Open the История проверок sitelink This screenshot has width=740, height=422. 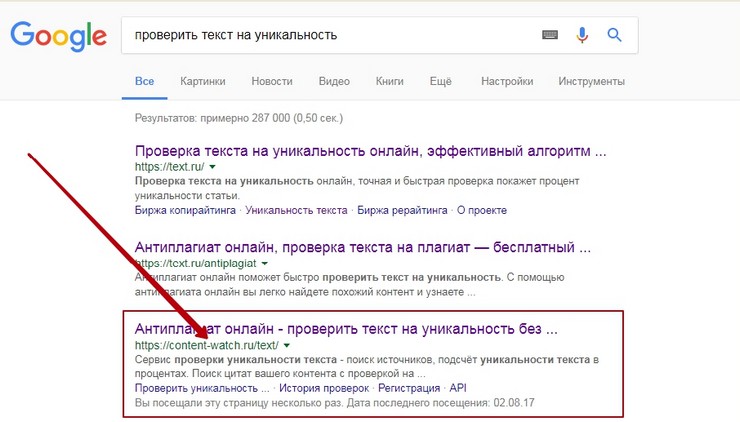[x=324, y=388]
